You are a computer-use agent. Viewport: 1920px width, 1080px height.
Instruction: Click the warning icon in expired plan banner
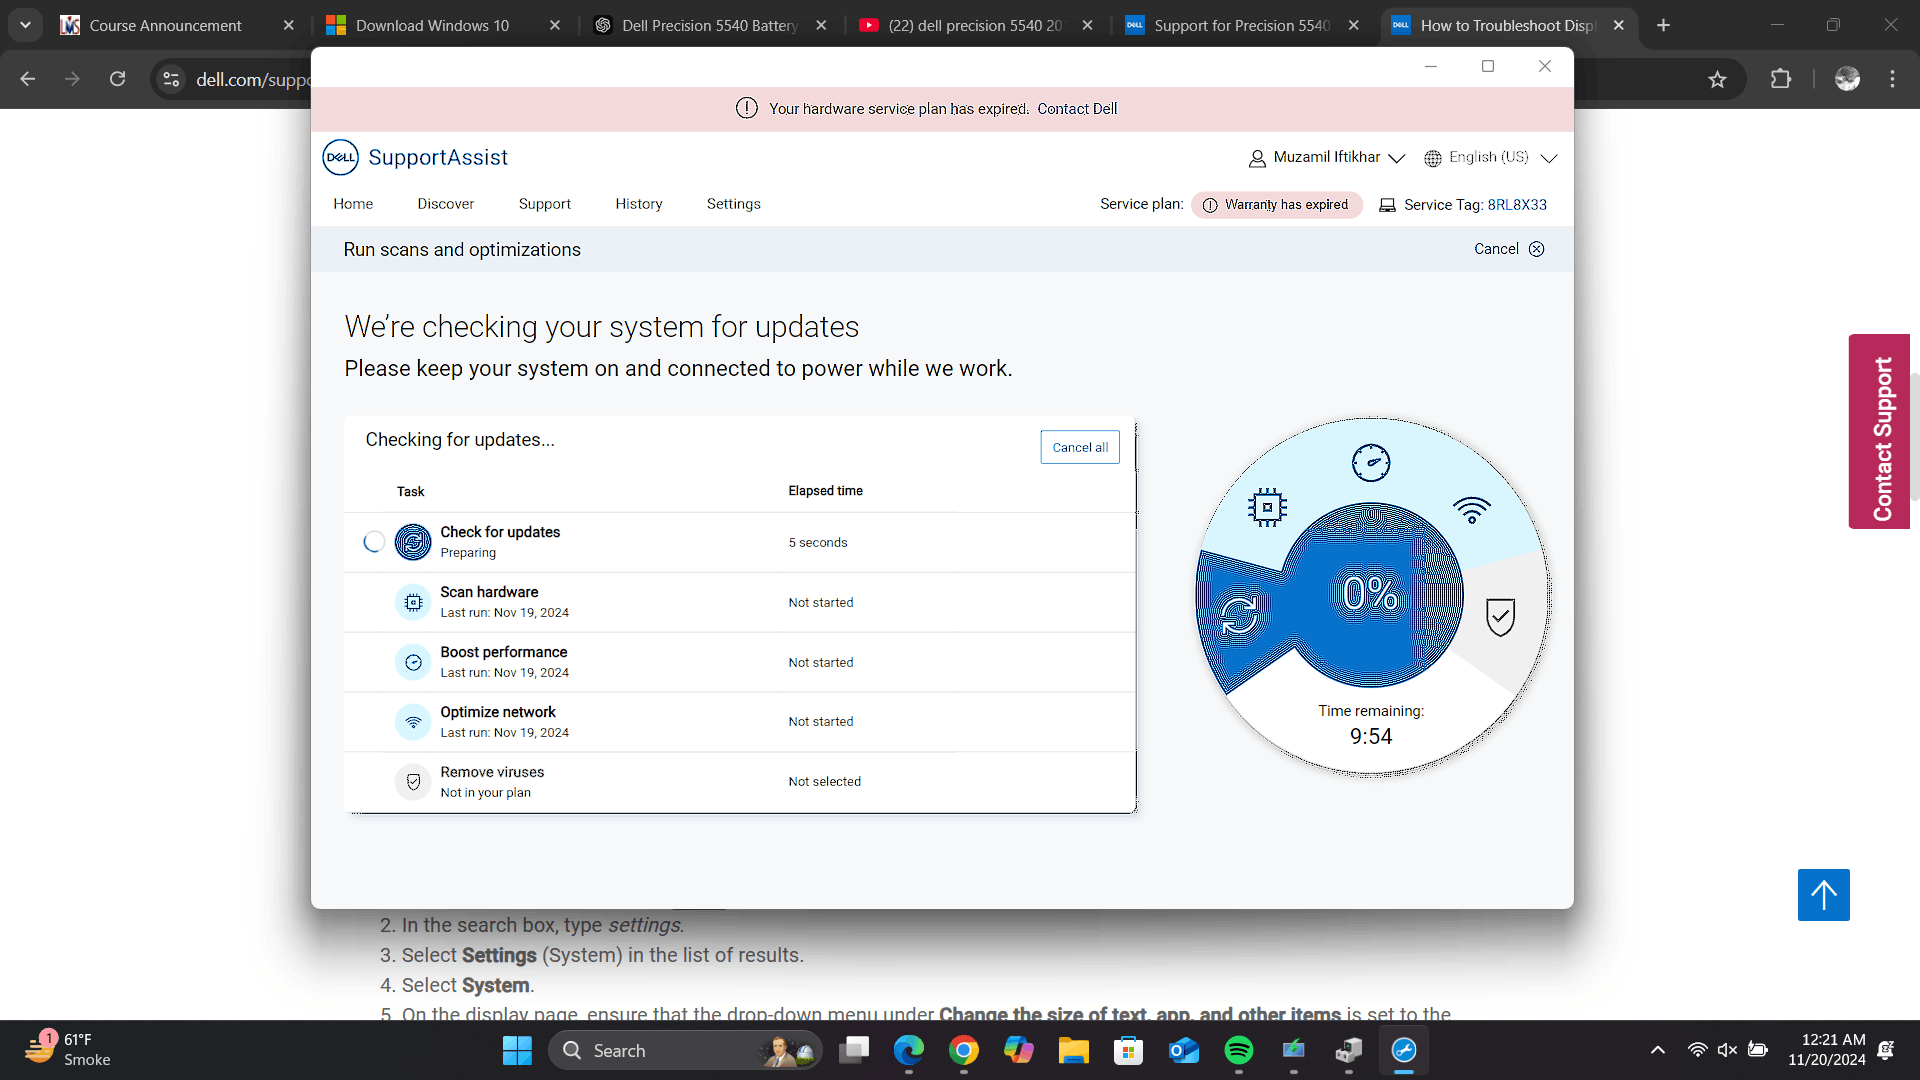pos(747,108)
